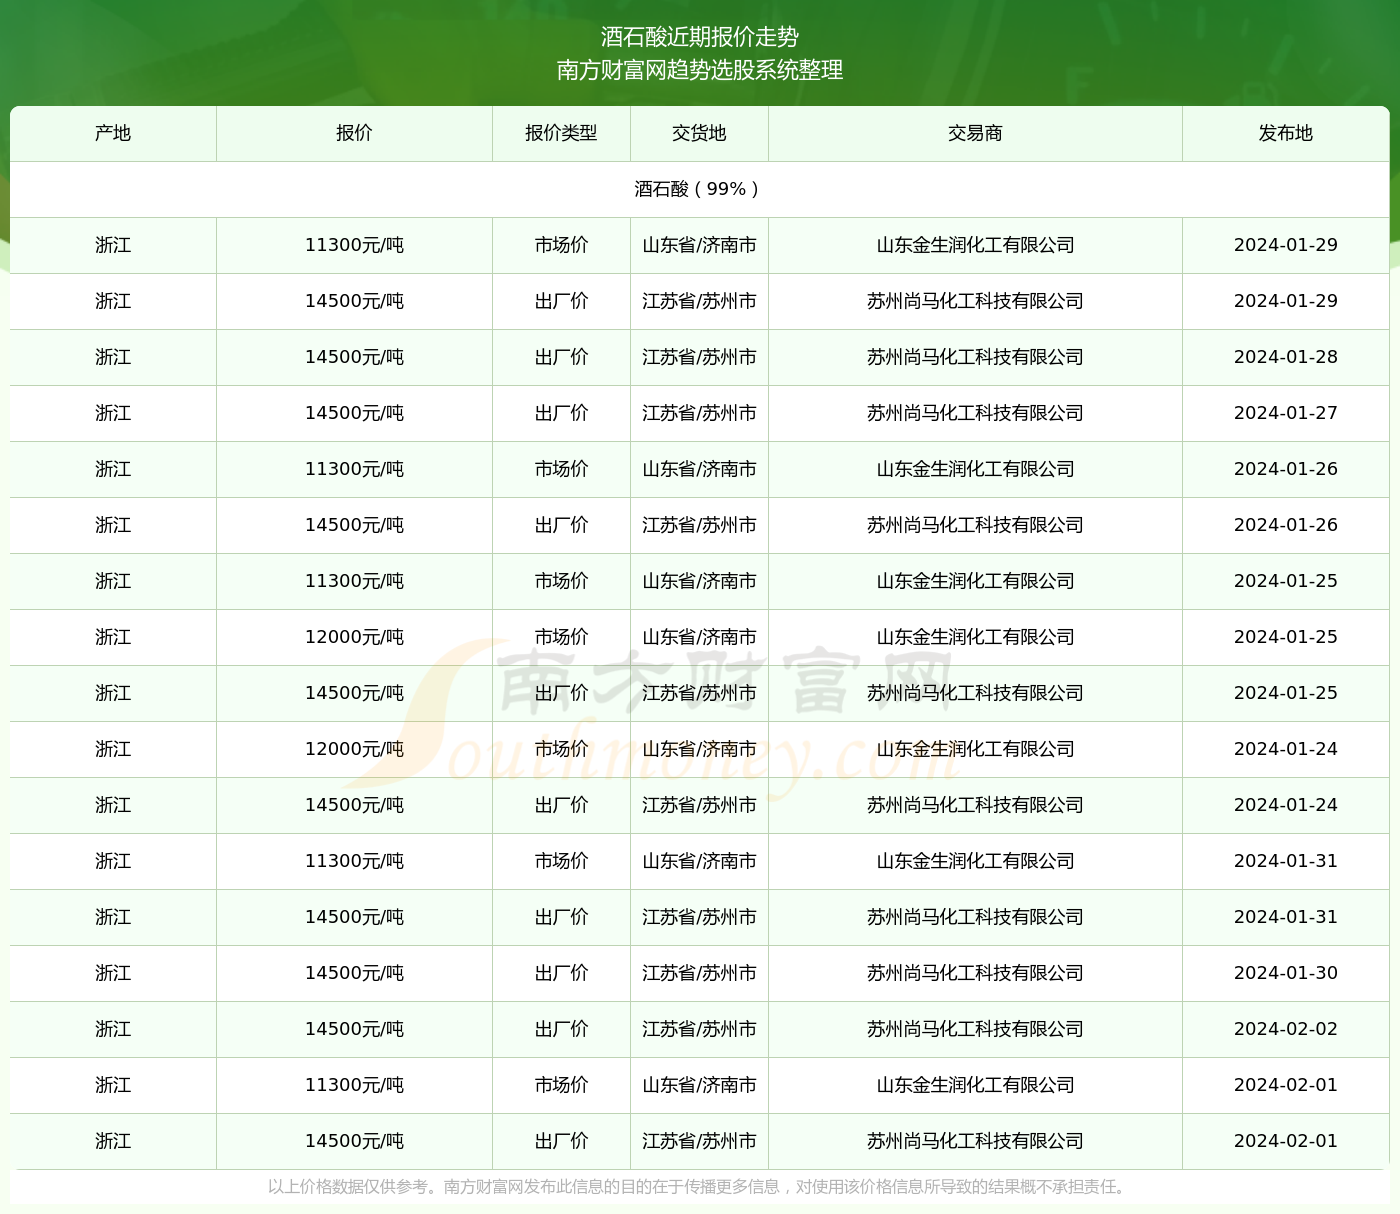The image size is (1400, 1214).
Task: Click 苏州尚马化工科技有限公司 in the 2024-01-30 row
Action: coord(975,973)
